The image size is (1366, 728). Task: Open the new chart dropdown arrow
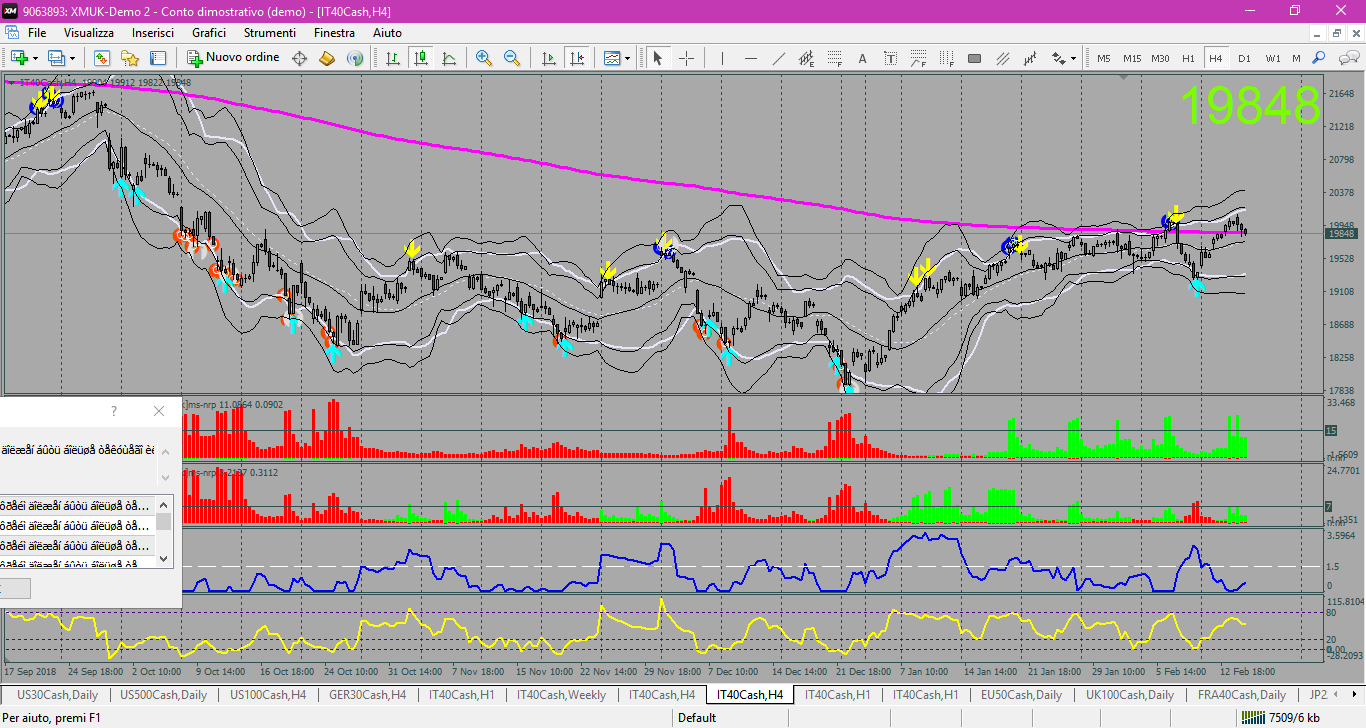[x=35, y=58]
